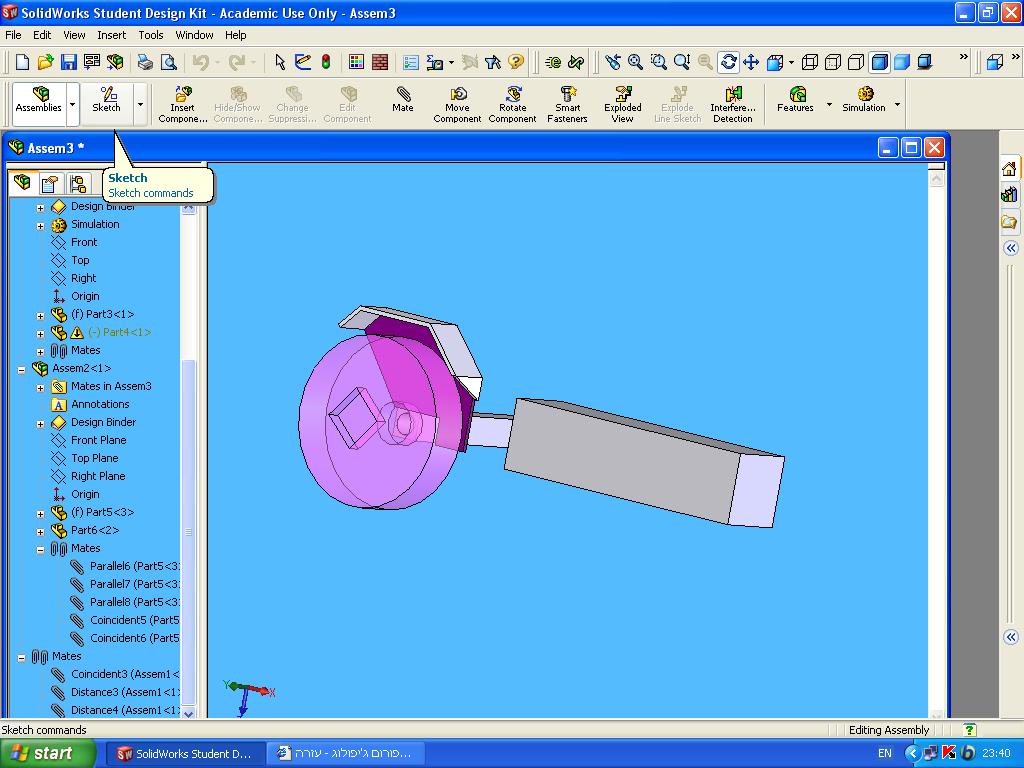Open the Assemblies toolbar dropdown arrow
The width and height of the screenshot is (1024, 768).
73,104
